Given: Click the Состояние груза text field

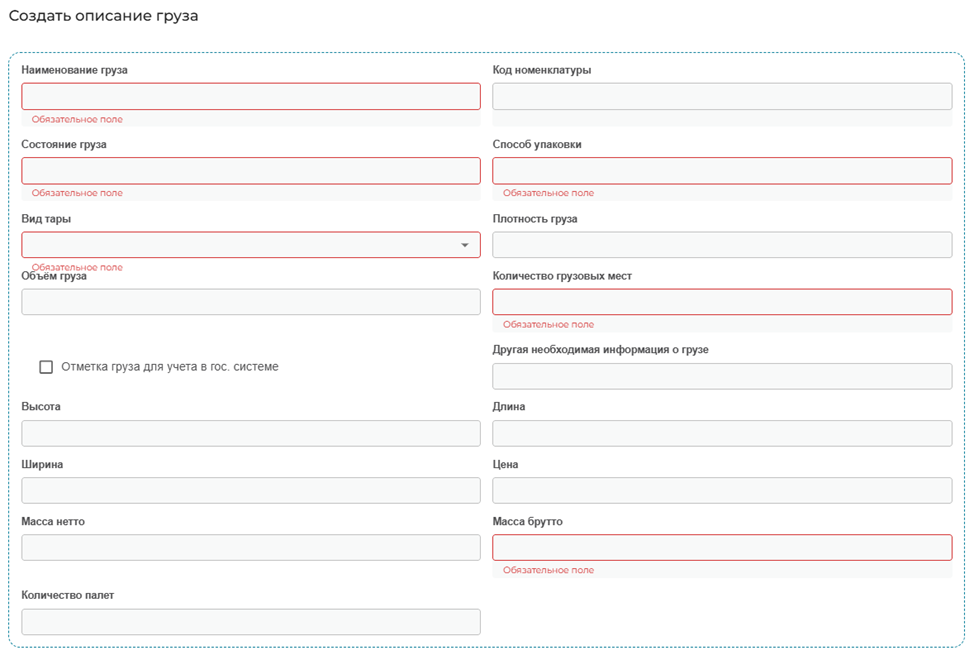Looking at the screenshot, I should click(x=250, y=170).
